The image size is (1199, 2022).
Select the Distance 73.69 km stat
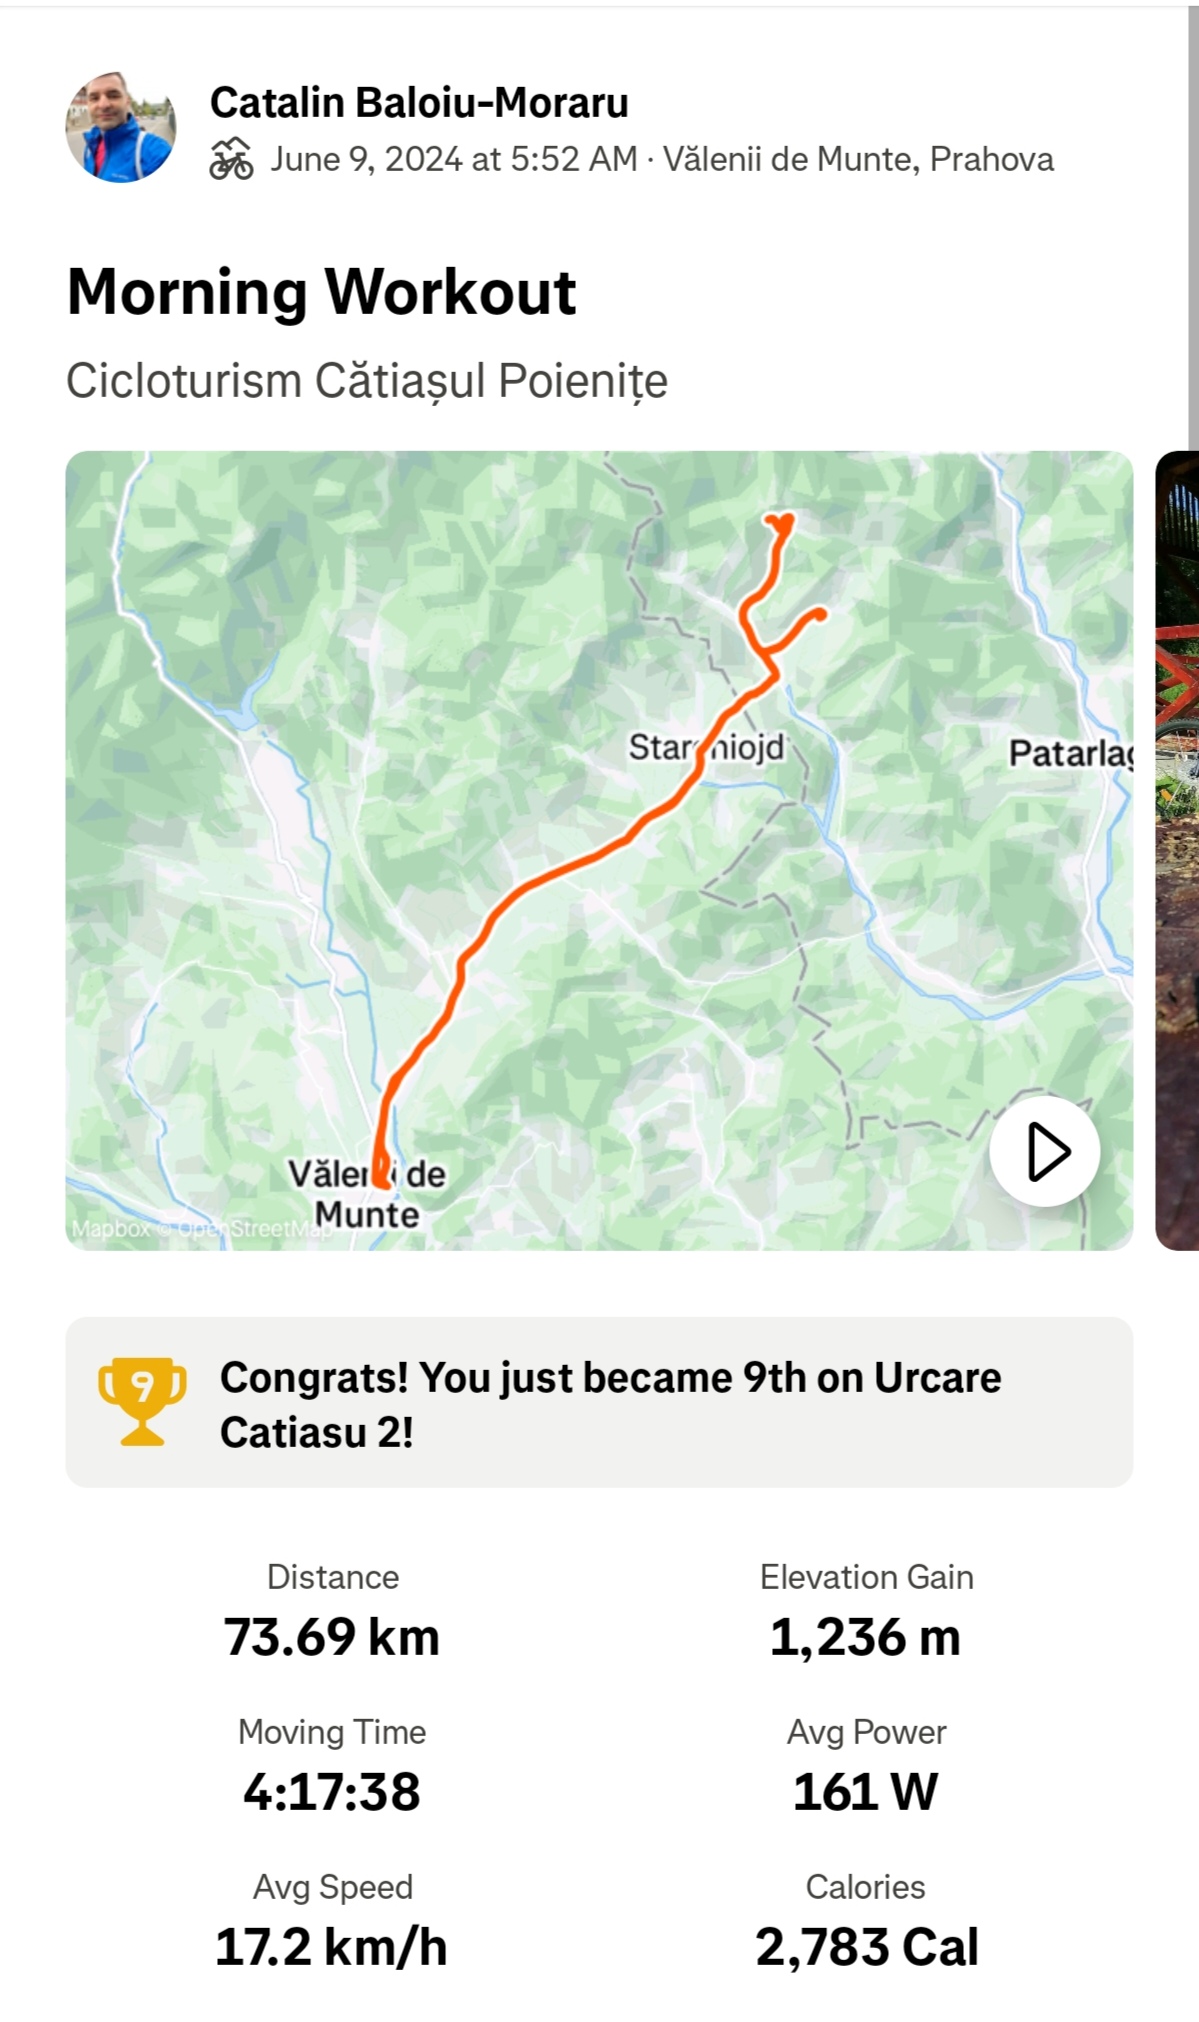pyautogui.click(x=332, y=1637)
